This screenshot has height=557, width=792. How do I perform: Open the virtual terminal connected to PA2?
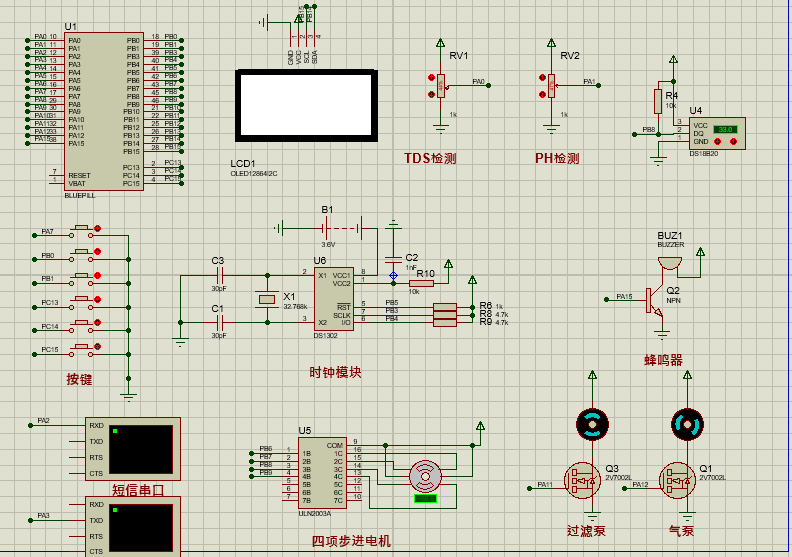pyautogui.click(x=133, y=449)
